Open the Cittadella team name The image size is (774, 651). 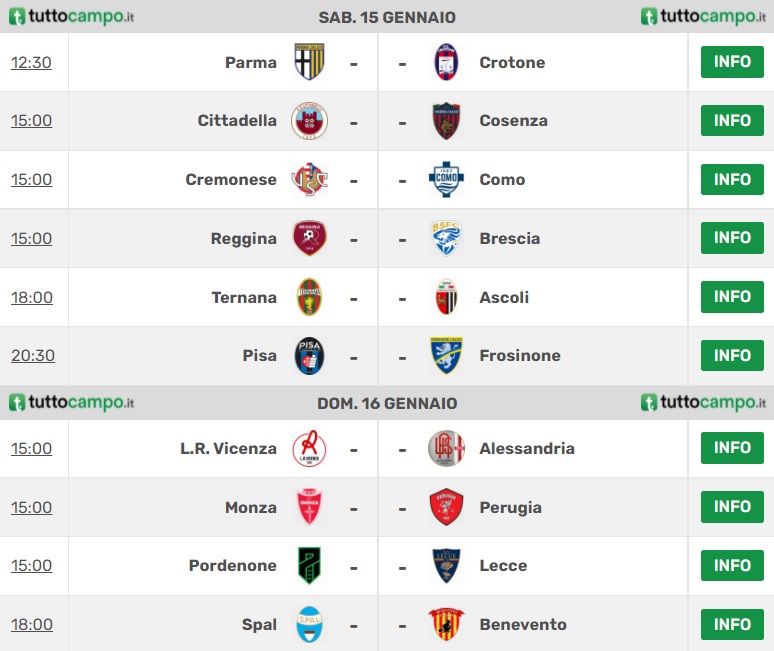pyautogui.click(x=237, y=120)
